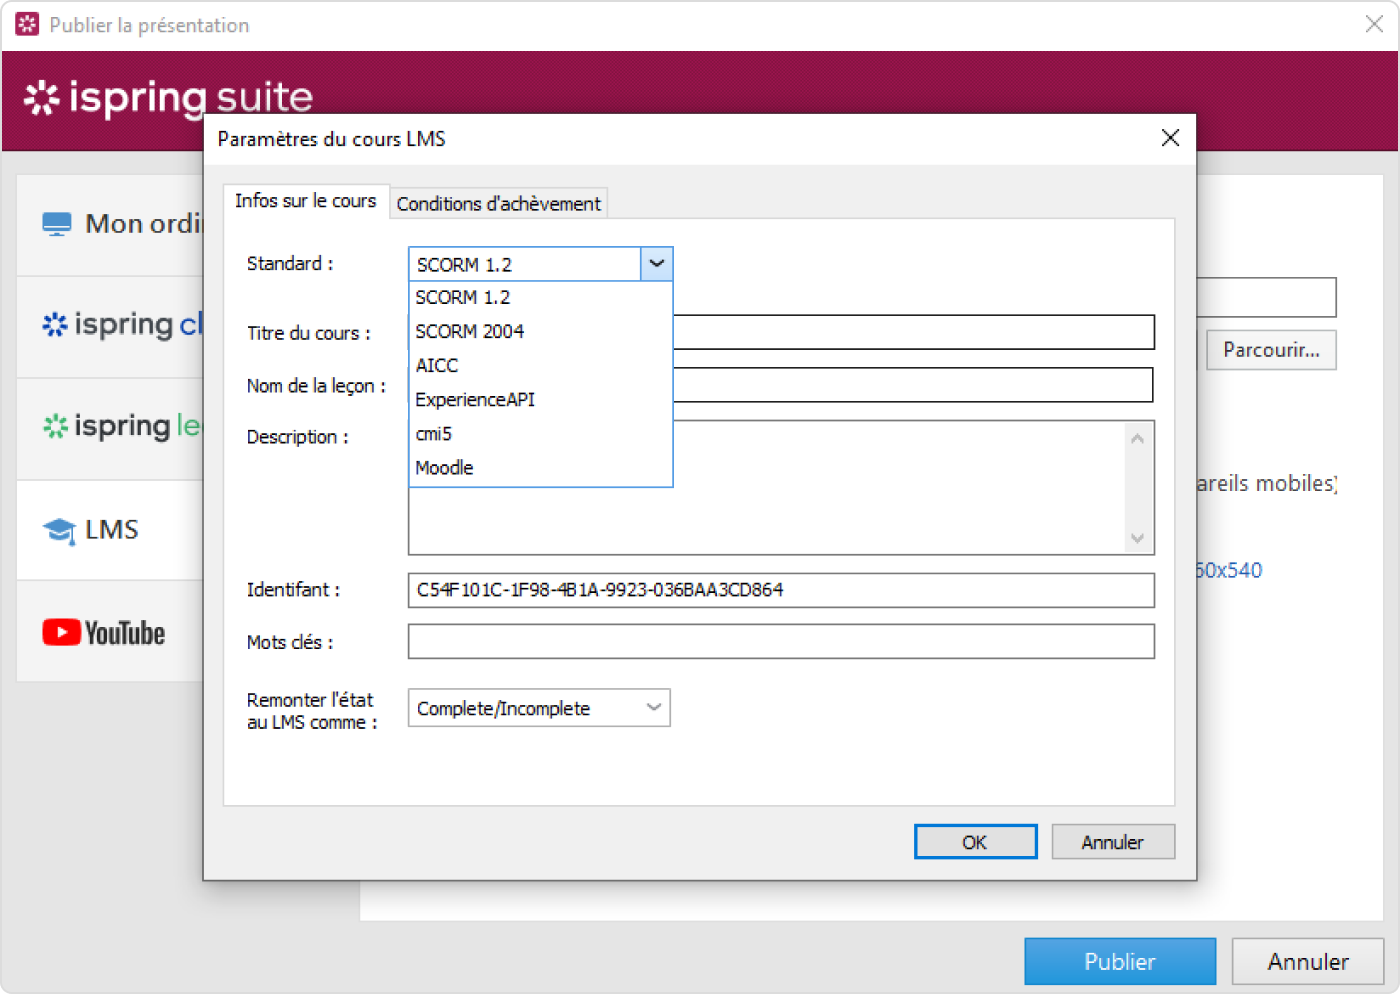The width and height of the screenshot is (1400, 994).
Task: Open the iSpring Learn destination
Action: pyautogui.click(x=120, y=427)
